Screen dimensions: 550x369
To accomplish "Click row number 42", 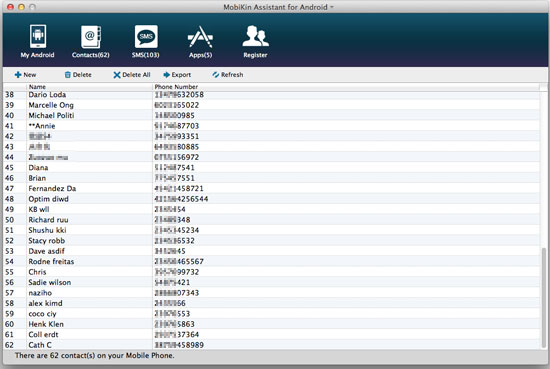I will (9, 136).
